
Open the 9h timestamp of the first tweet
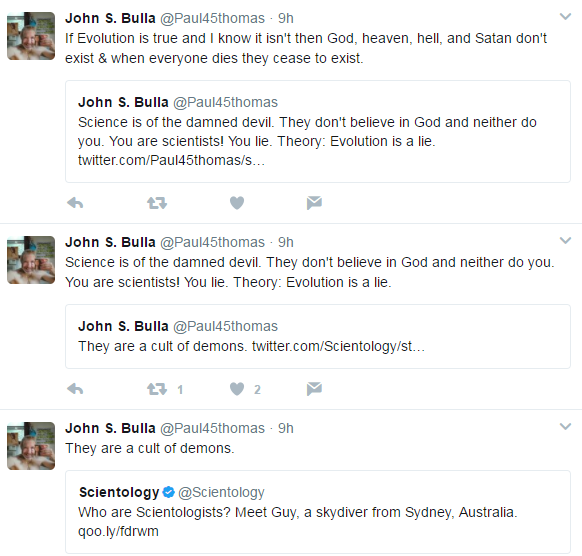[x=286, y=18]
